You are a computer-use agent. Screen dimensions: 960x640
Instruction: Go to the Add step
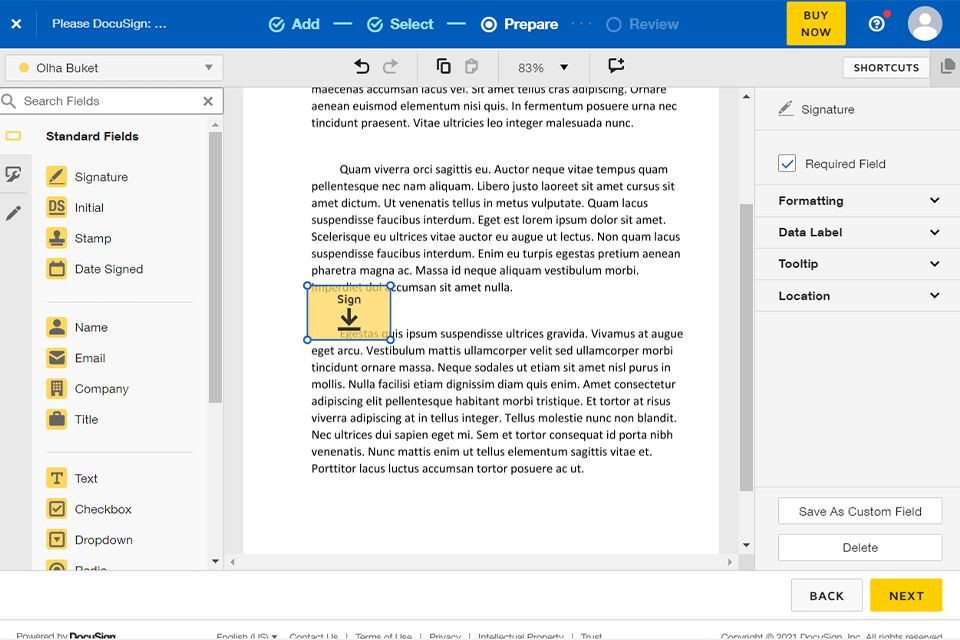pyautogui.click(x=294, y=24)
